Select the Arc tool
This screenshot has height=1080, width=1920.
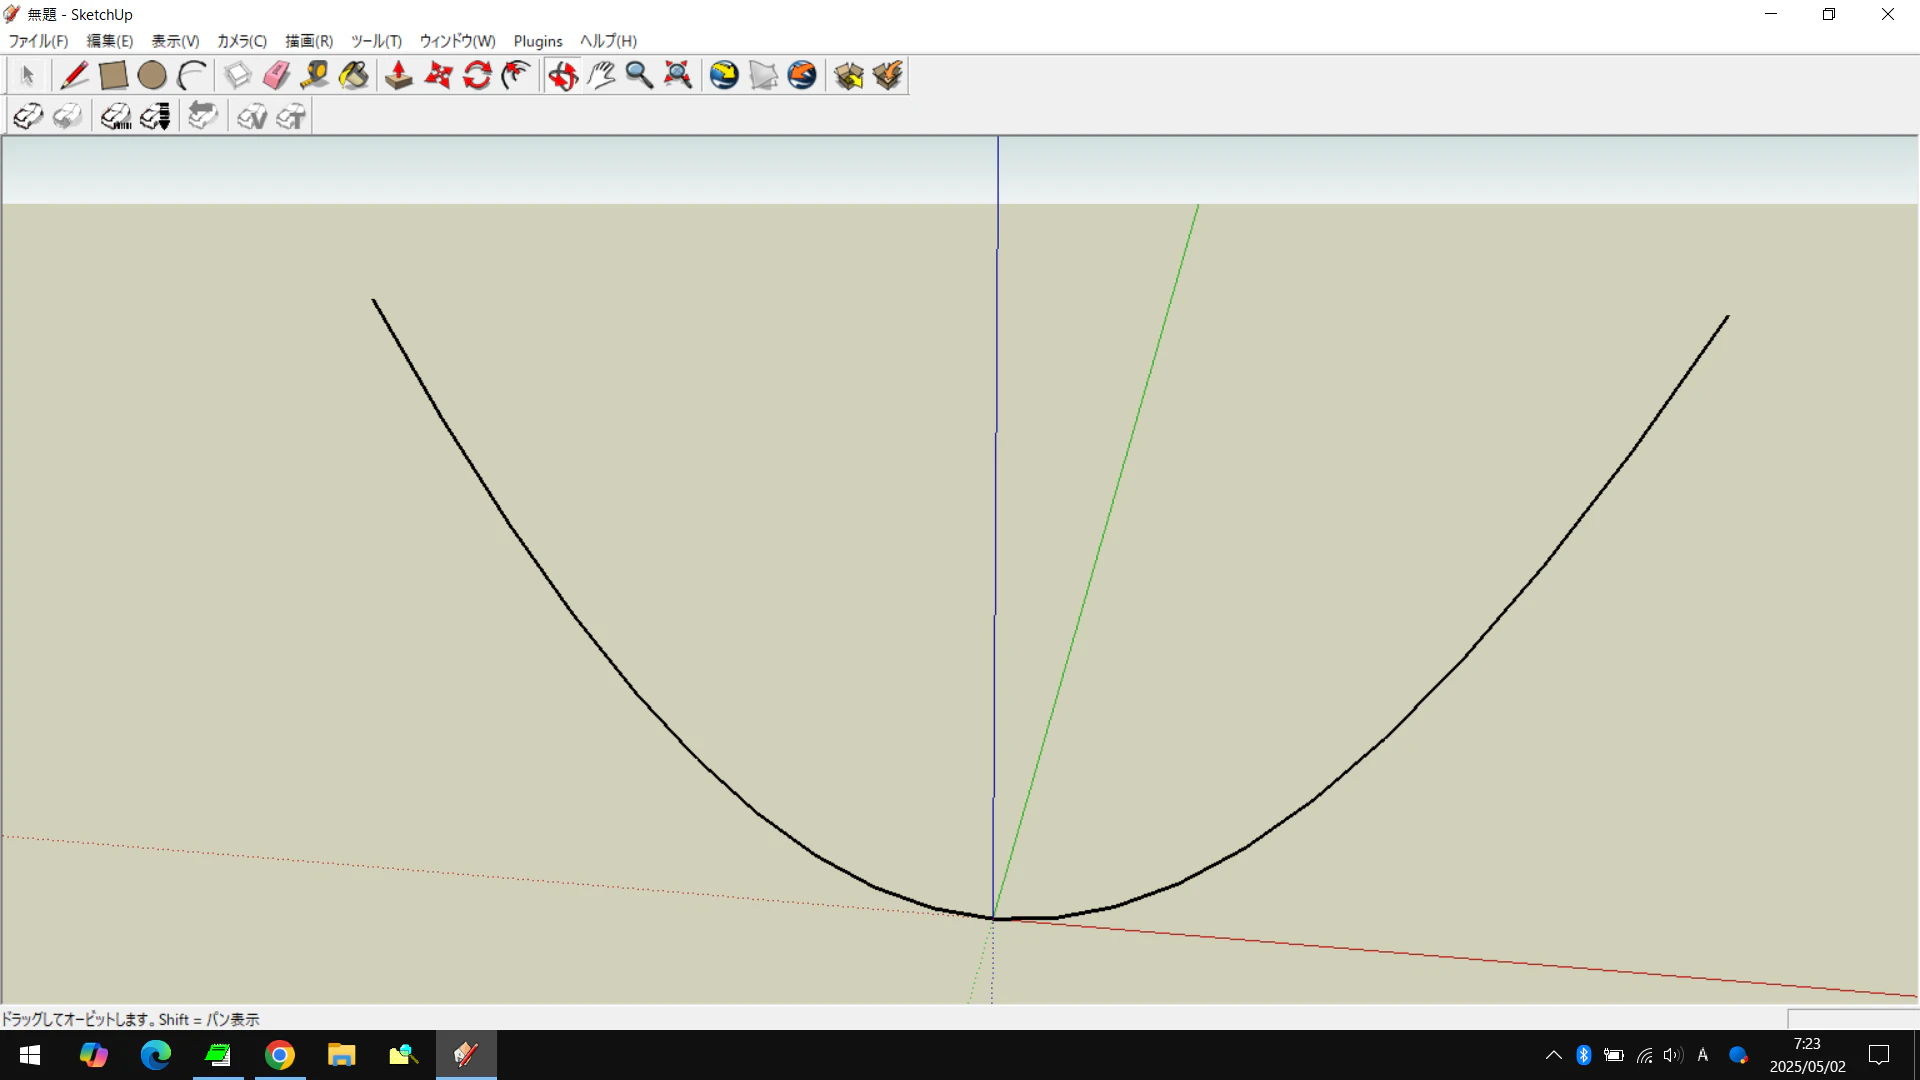pyautogui.click(x=191, y=75)
